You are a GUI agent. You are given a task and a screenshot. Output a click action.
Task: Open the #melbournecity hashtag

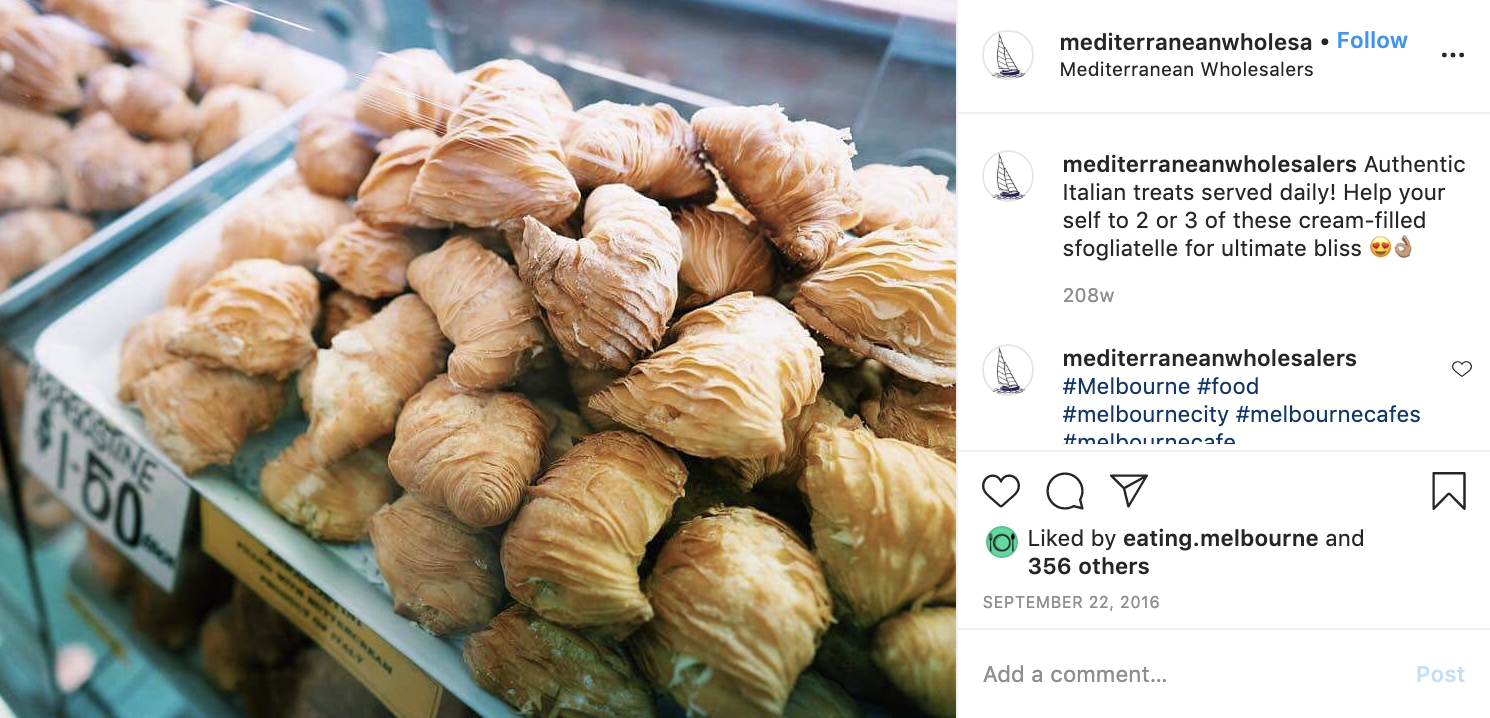[x=1146, y=414]
